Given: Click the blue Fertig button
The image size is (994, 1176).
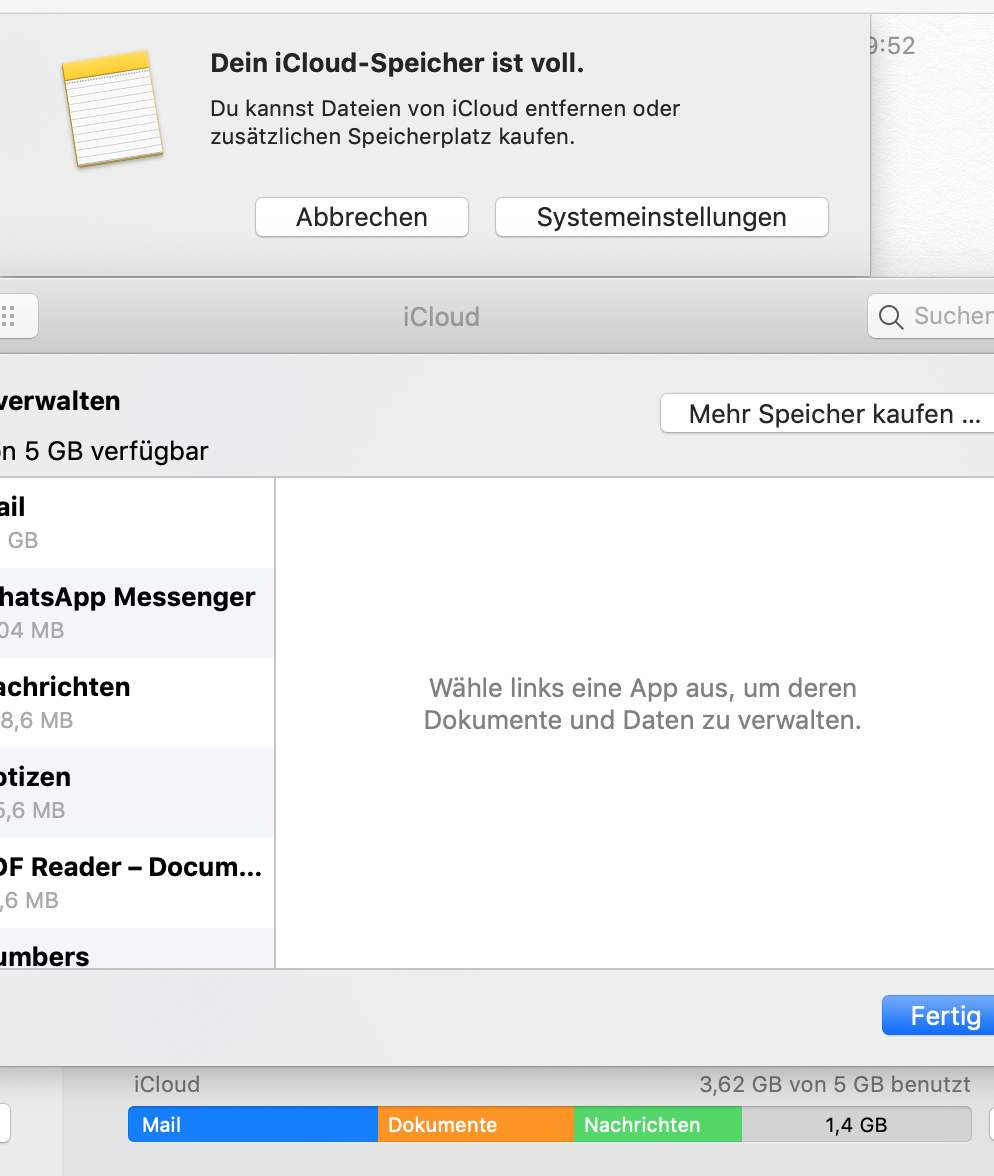Looking at the screenshot, I should click(x=938, y=1016).
